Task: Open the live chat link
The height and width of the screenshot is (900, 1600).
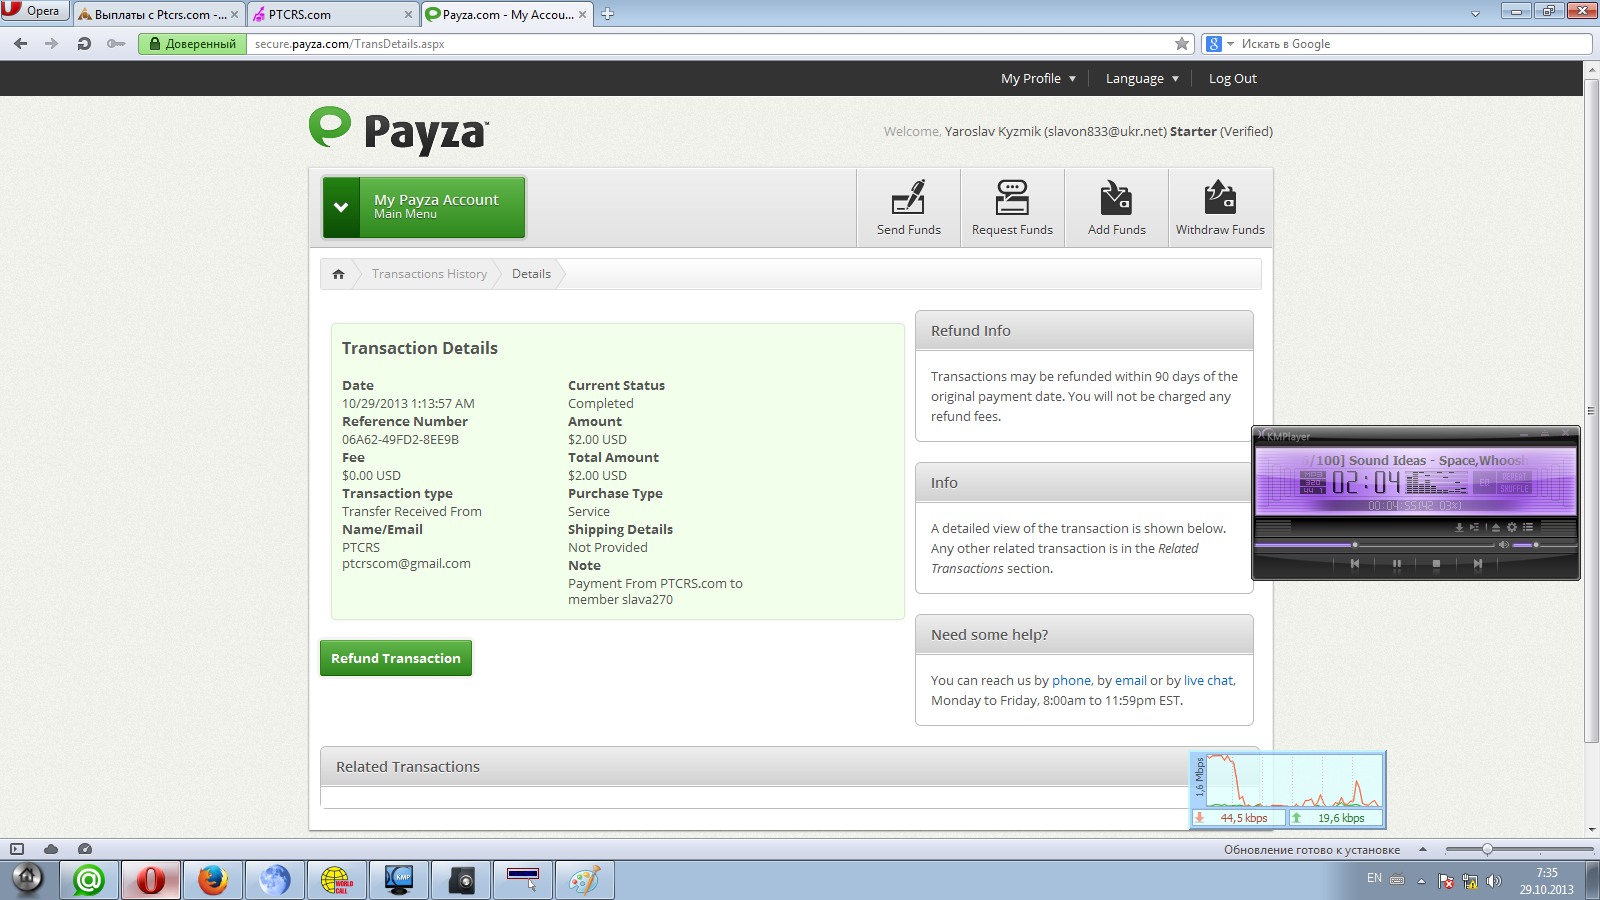Action: [1208, 681]
